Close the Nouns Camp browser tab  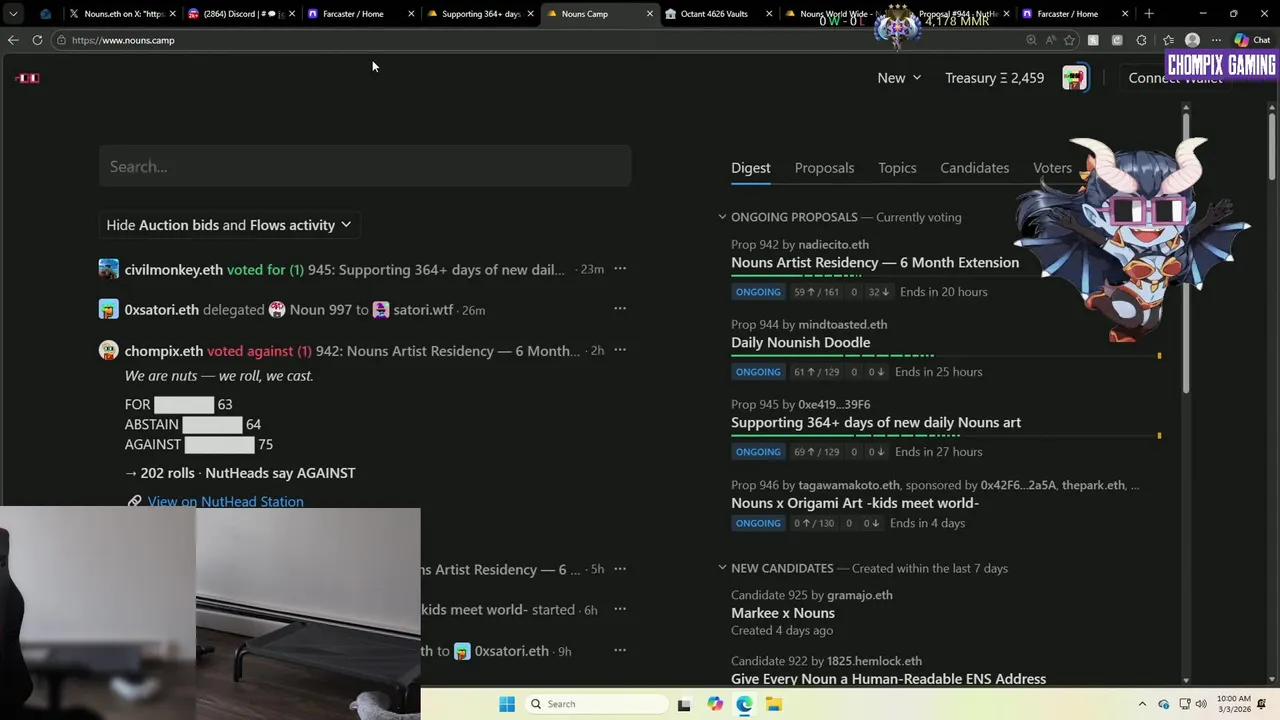coord(650,14)
